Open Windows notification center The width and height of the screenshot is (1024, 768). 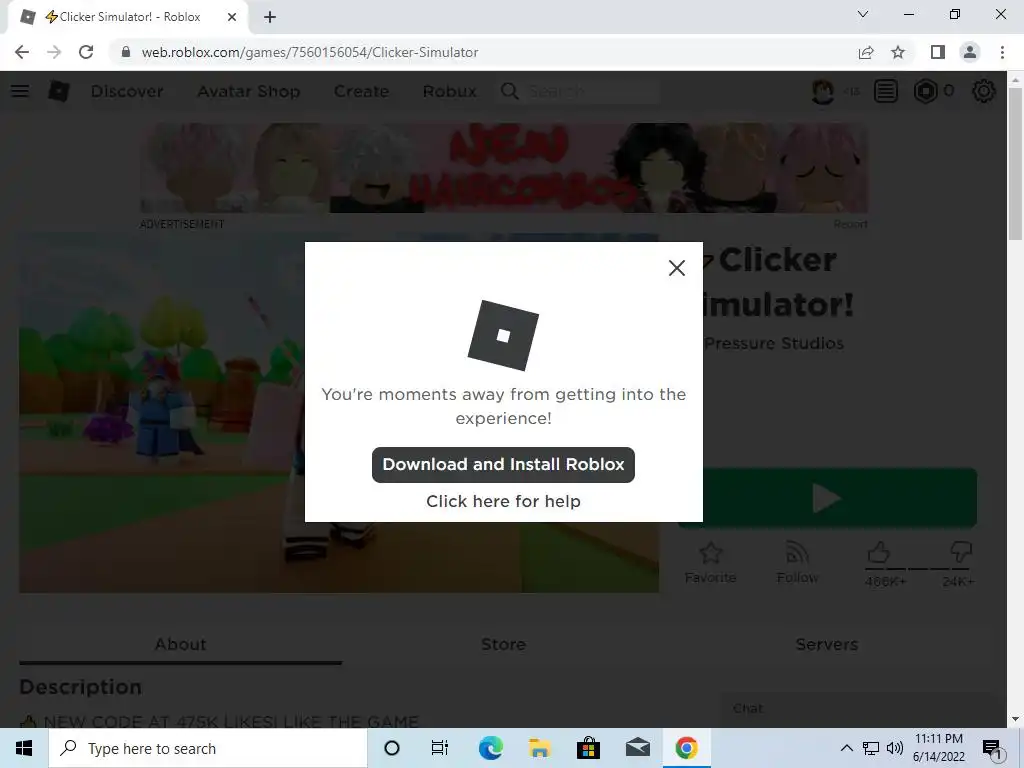(x=993, y=748)
